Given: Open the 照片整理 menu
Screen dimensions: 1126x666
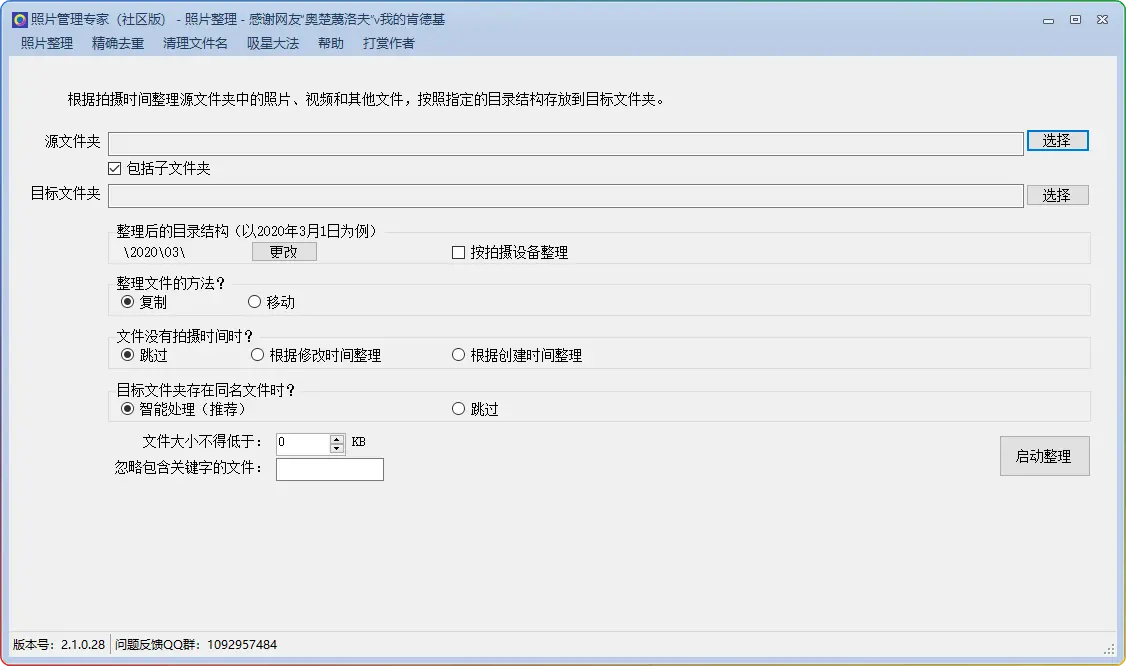Looking at the screenshot, I should tap(47, 43).
